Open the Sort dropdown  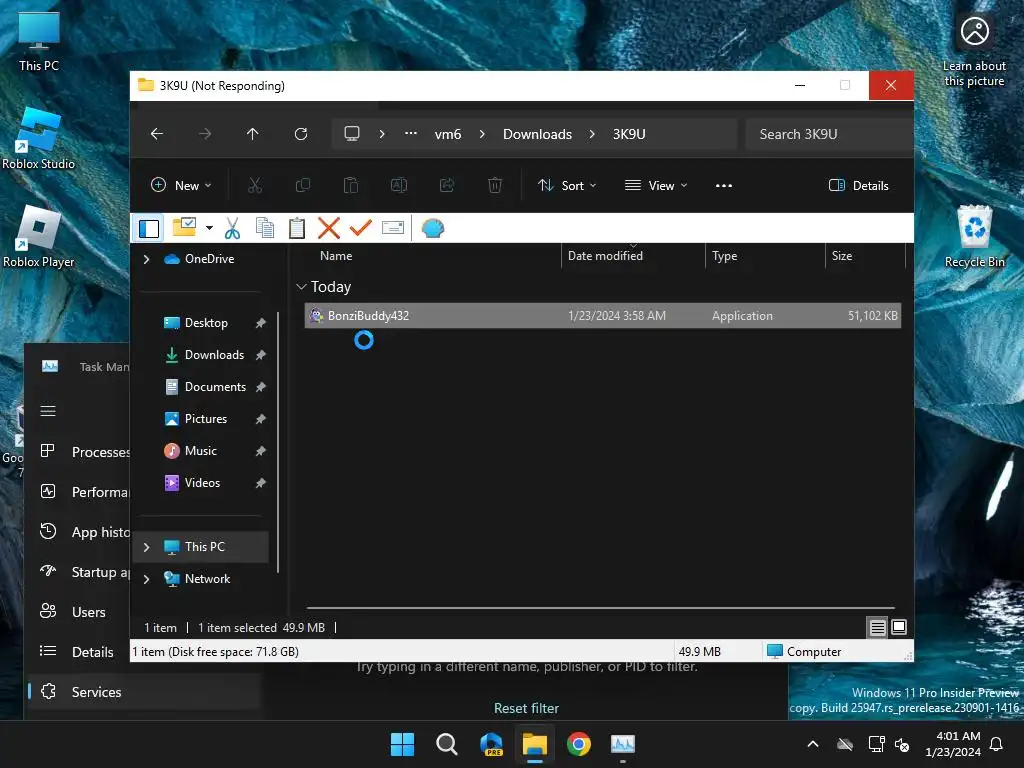pyautogui.click(x=567, y=185)
